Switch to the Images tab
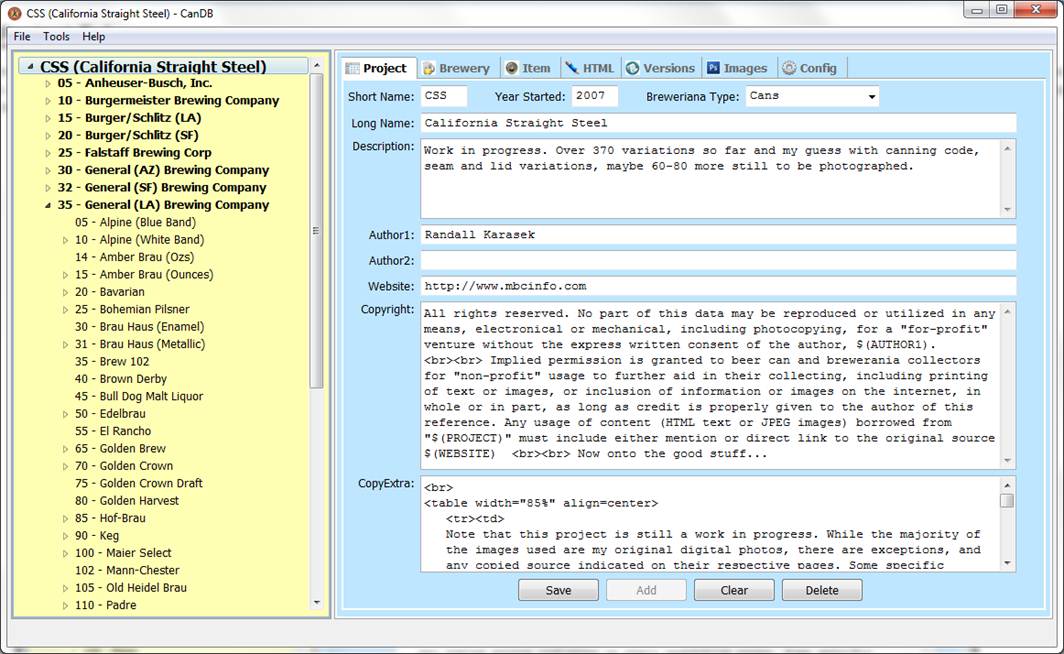The width and height of the screenshot is (1064, 654). (738, 68)
